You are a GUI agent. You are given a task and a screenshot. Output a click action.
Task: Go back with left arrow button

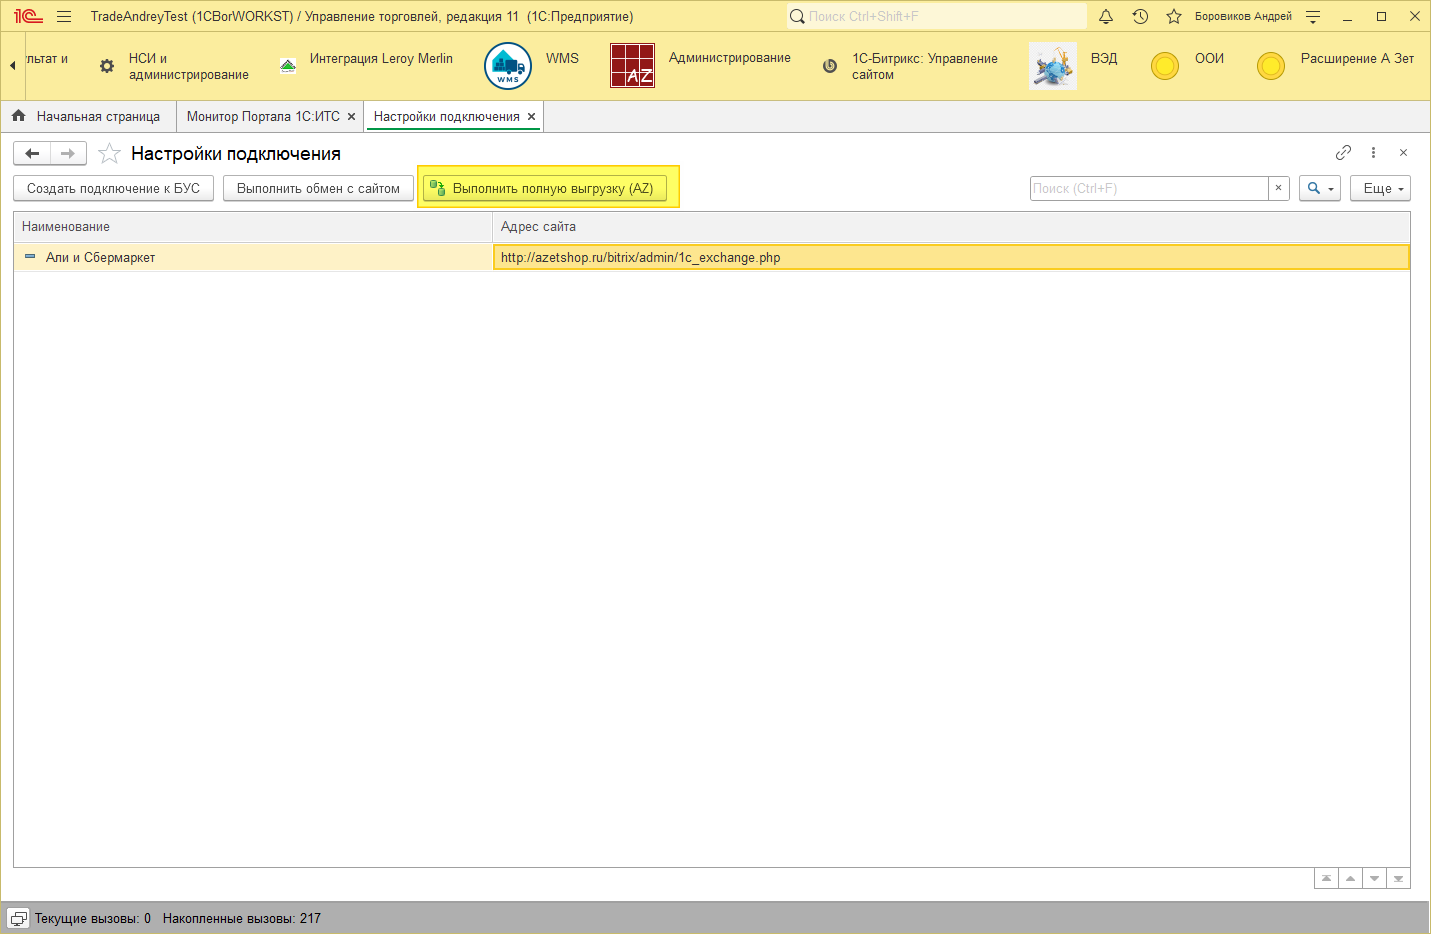32,153
